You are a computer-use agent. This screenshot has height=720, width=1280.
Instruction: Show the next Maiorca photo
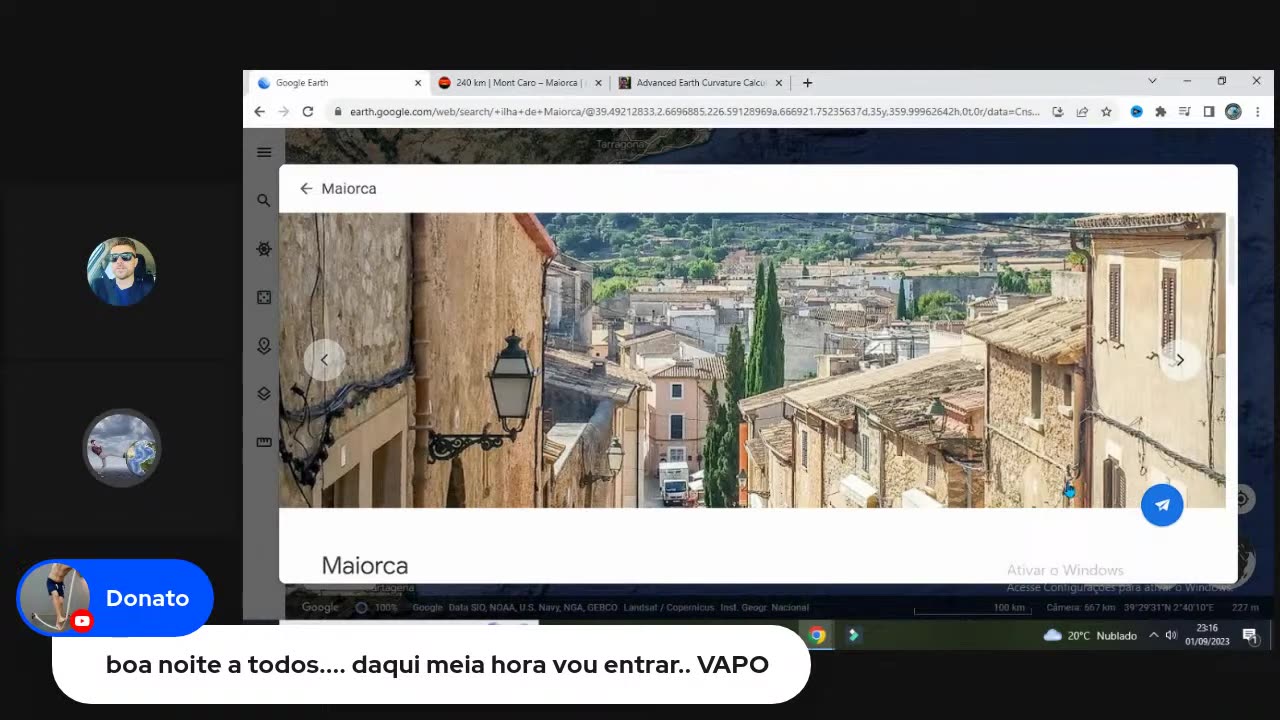tap(1180, 360)
